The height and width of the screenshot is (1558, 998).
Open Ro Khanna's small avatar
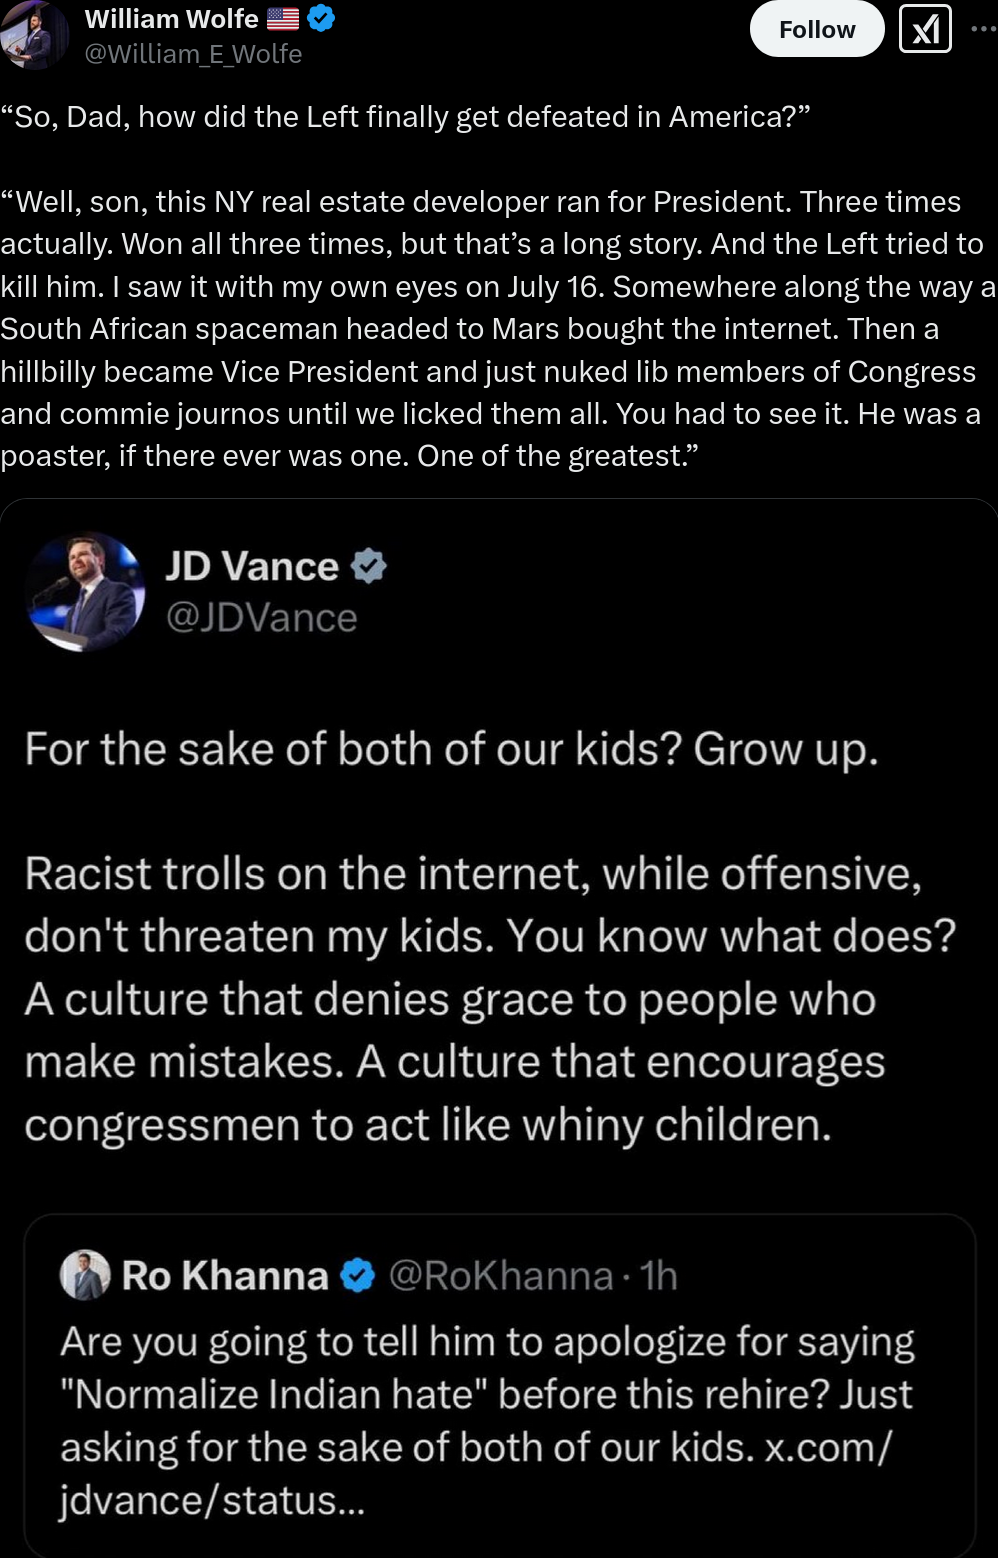[x=85, y=1275]
